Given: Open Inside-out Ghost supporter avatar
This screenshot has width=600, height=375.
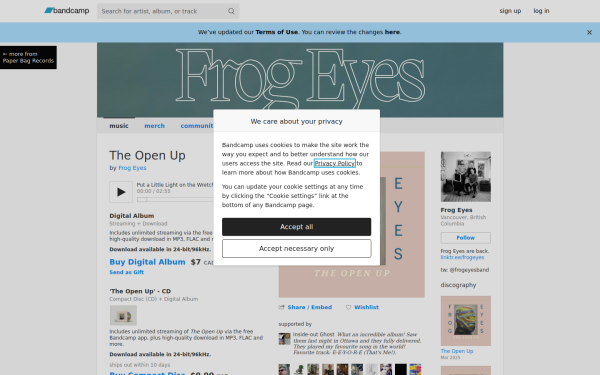Looking at the screenshot, I should coord(284,339).
